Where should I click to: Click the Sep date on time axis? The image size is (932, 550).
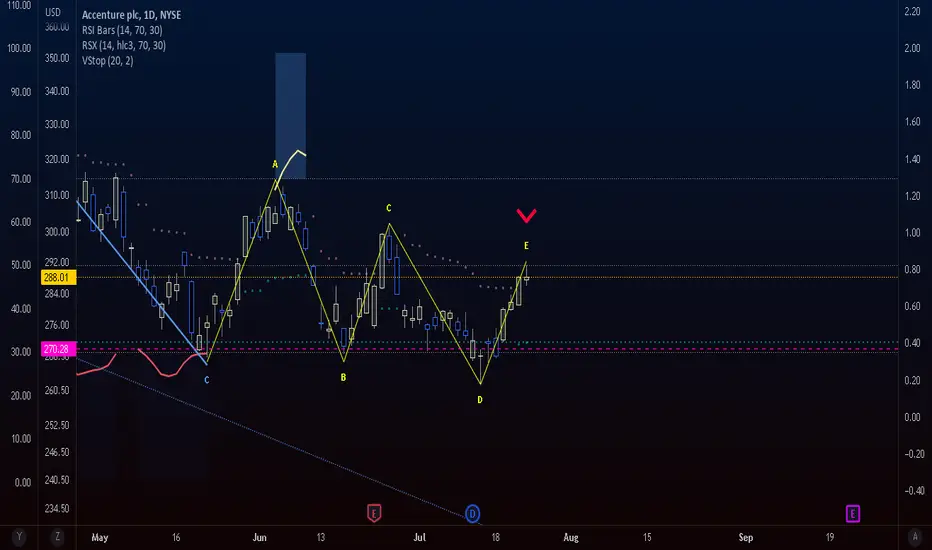tap(746, 538)
